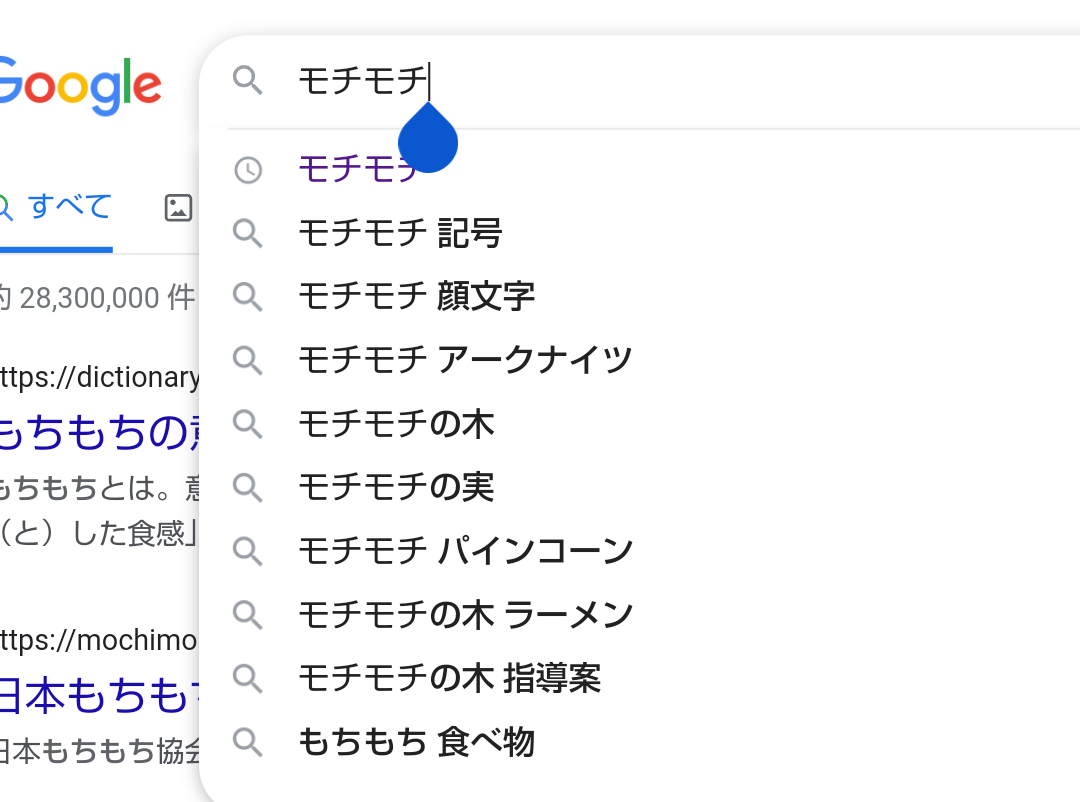Click the magnifier icon beside モチモチ アークナイツ
Screen dimensions: 1080x802
coord(248,360)
